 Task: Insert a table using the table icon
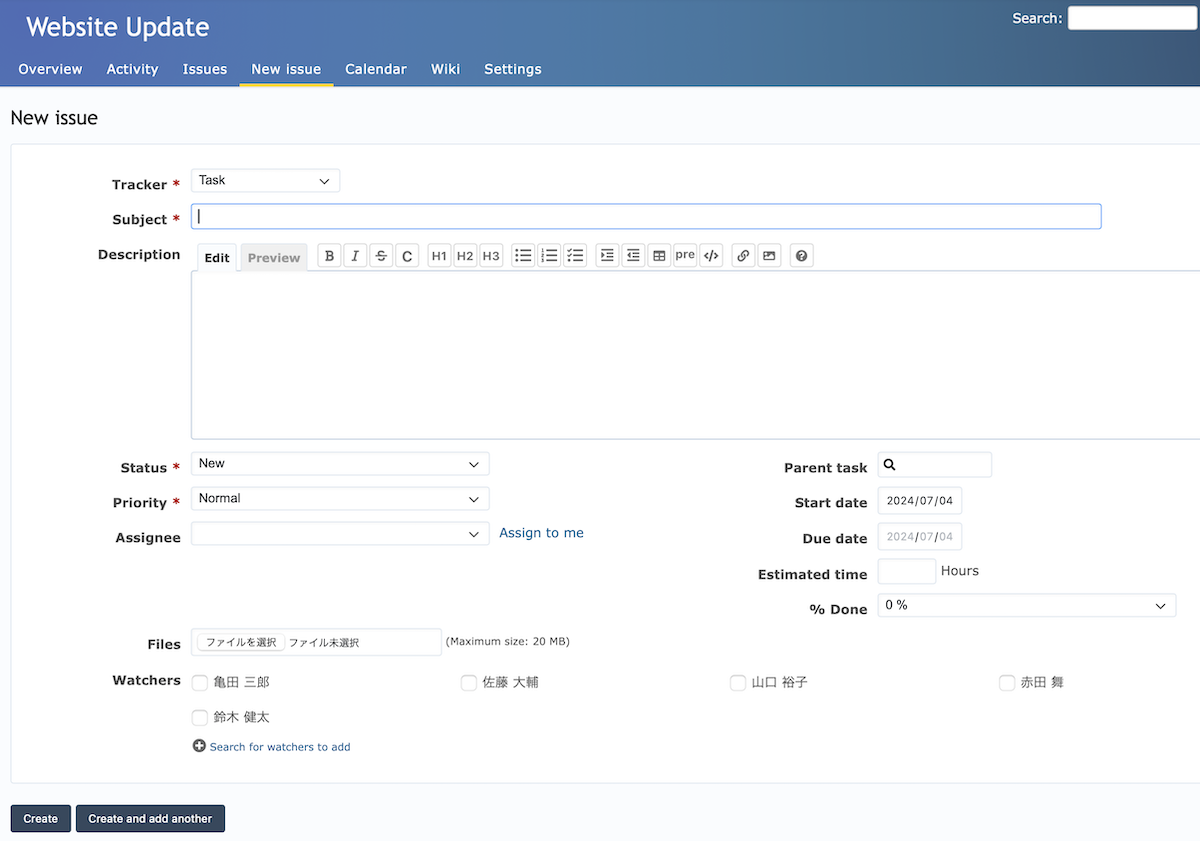pos(659,255)
